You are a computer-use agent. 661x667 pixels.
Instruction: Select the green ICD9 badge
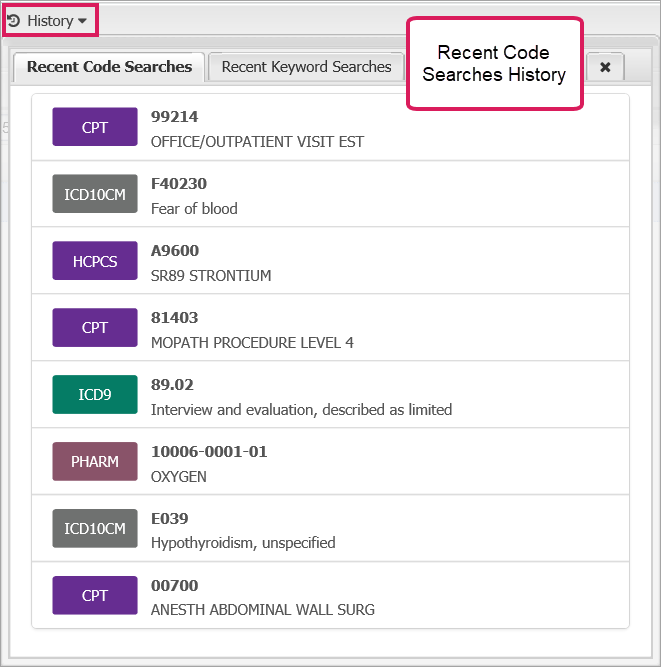click(95, 395)
